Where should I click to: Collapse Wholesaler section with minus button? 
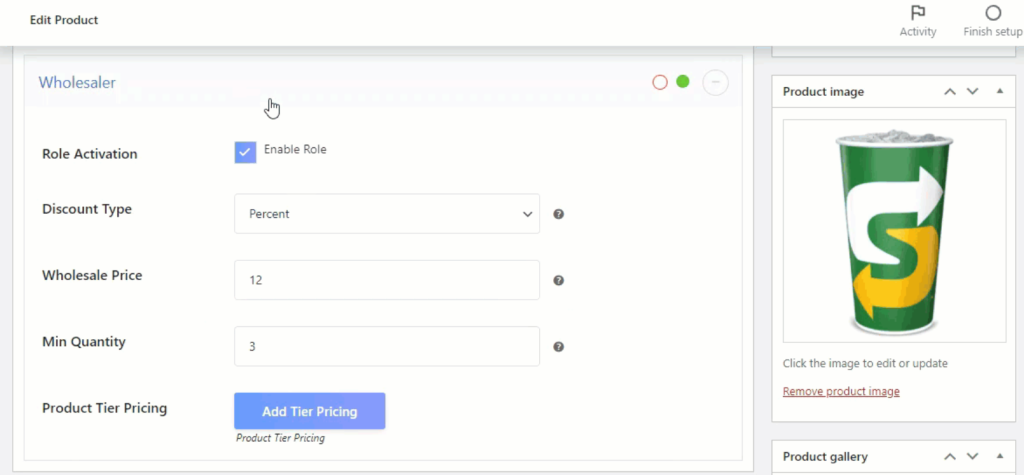click(x=715, y=82)
